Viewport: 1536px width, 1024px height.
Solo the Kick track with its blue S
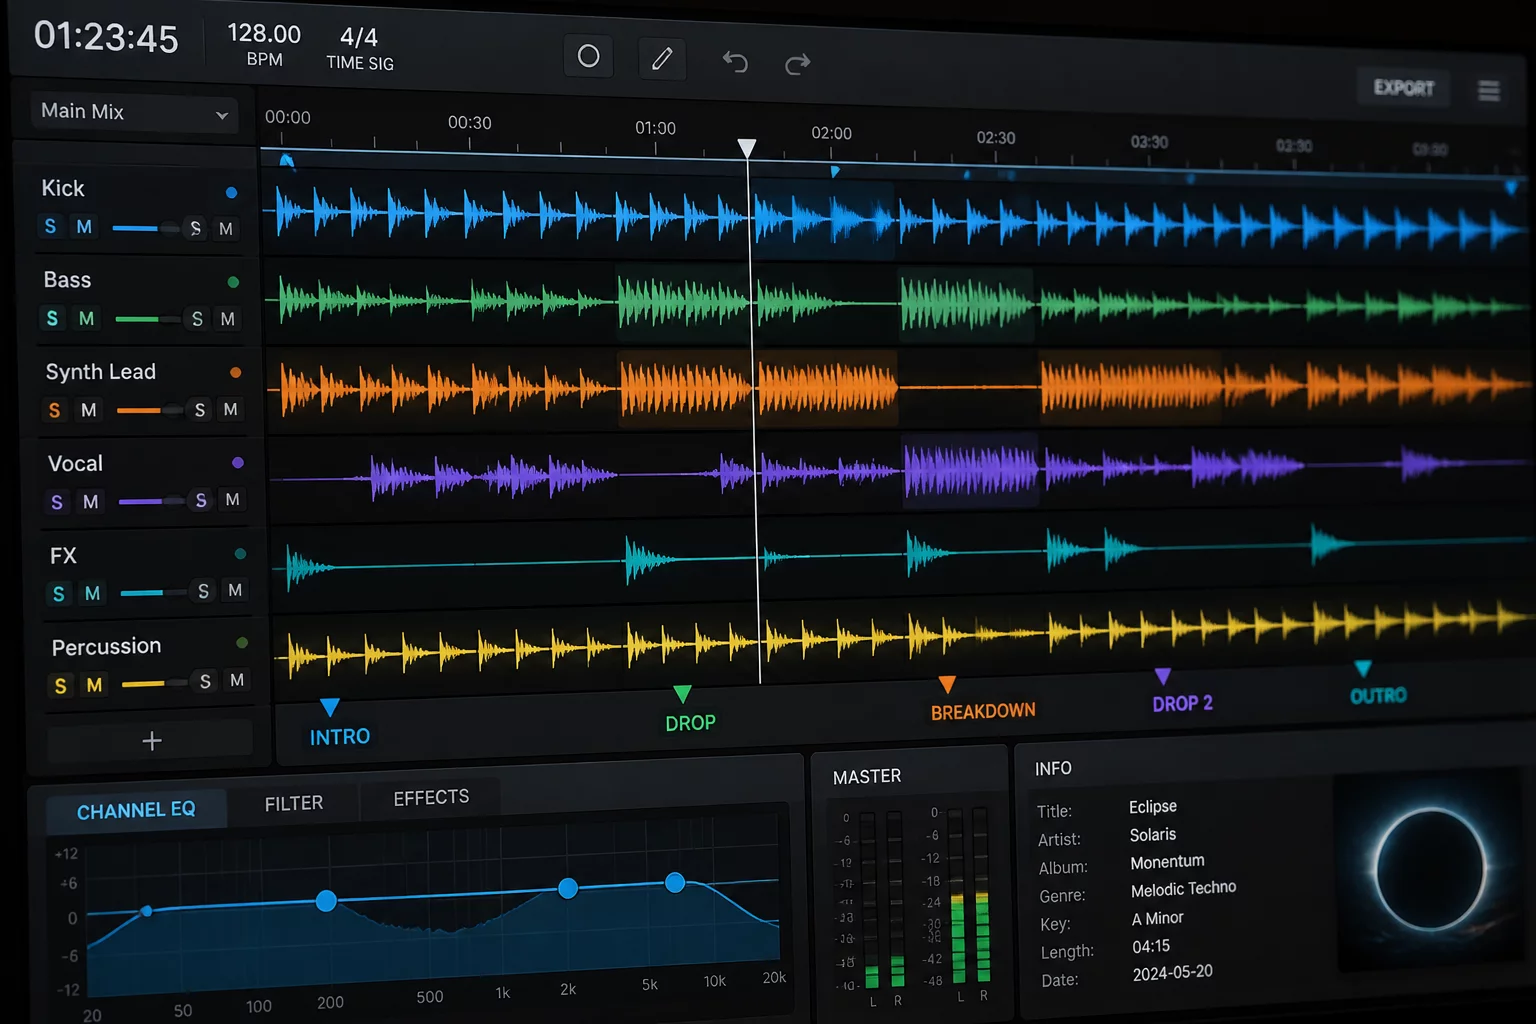tap(50, 226)
